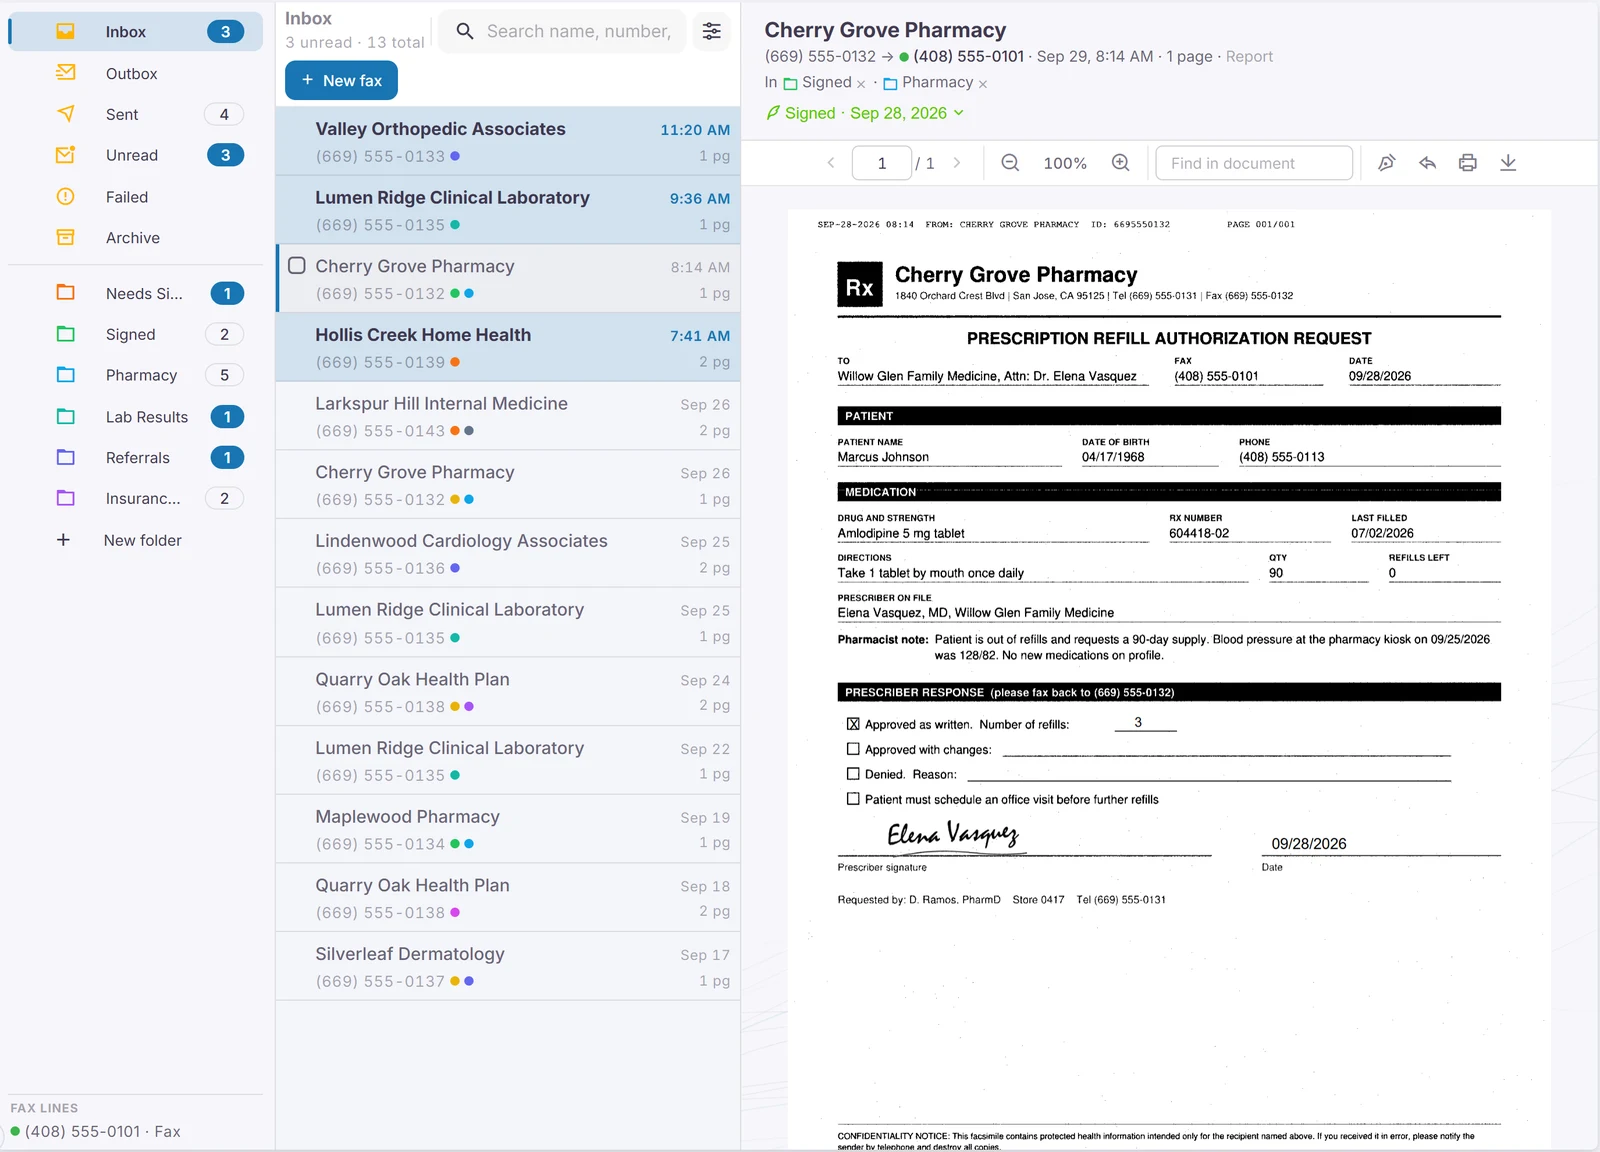Click the Pharmacy folder tag link

click(928, 83)
